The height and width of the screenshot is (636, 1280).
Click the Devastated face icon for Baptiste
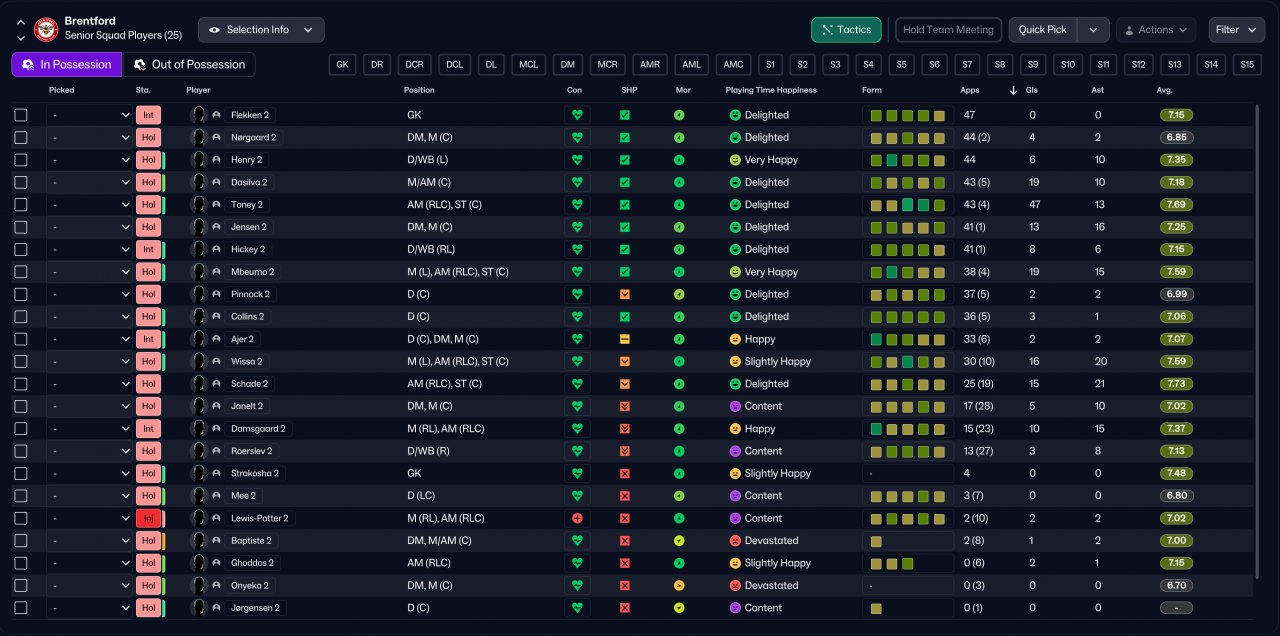point(735,541)
